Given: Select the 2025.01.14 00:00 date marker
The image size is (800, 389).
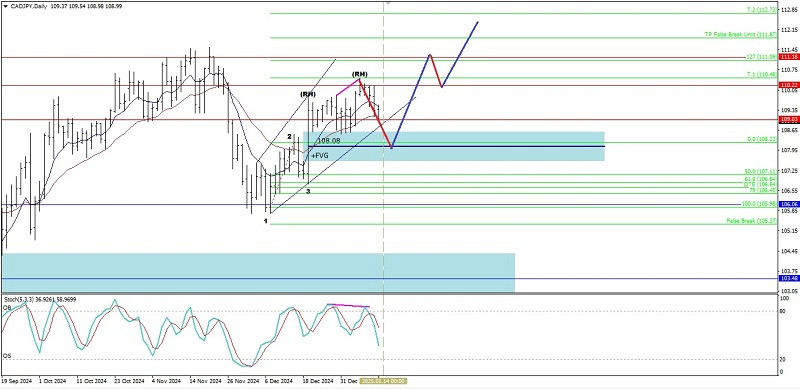Looking at the screenshot, I should point(383,381).
